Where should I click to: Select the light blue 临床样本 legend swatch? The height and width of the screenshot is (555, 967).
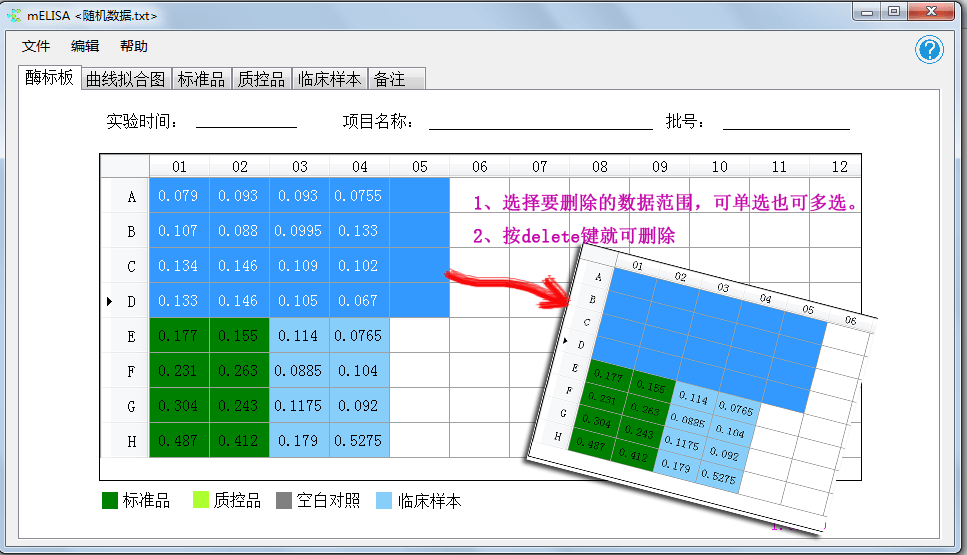[384, 500]
